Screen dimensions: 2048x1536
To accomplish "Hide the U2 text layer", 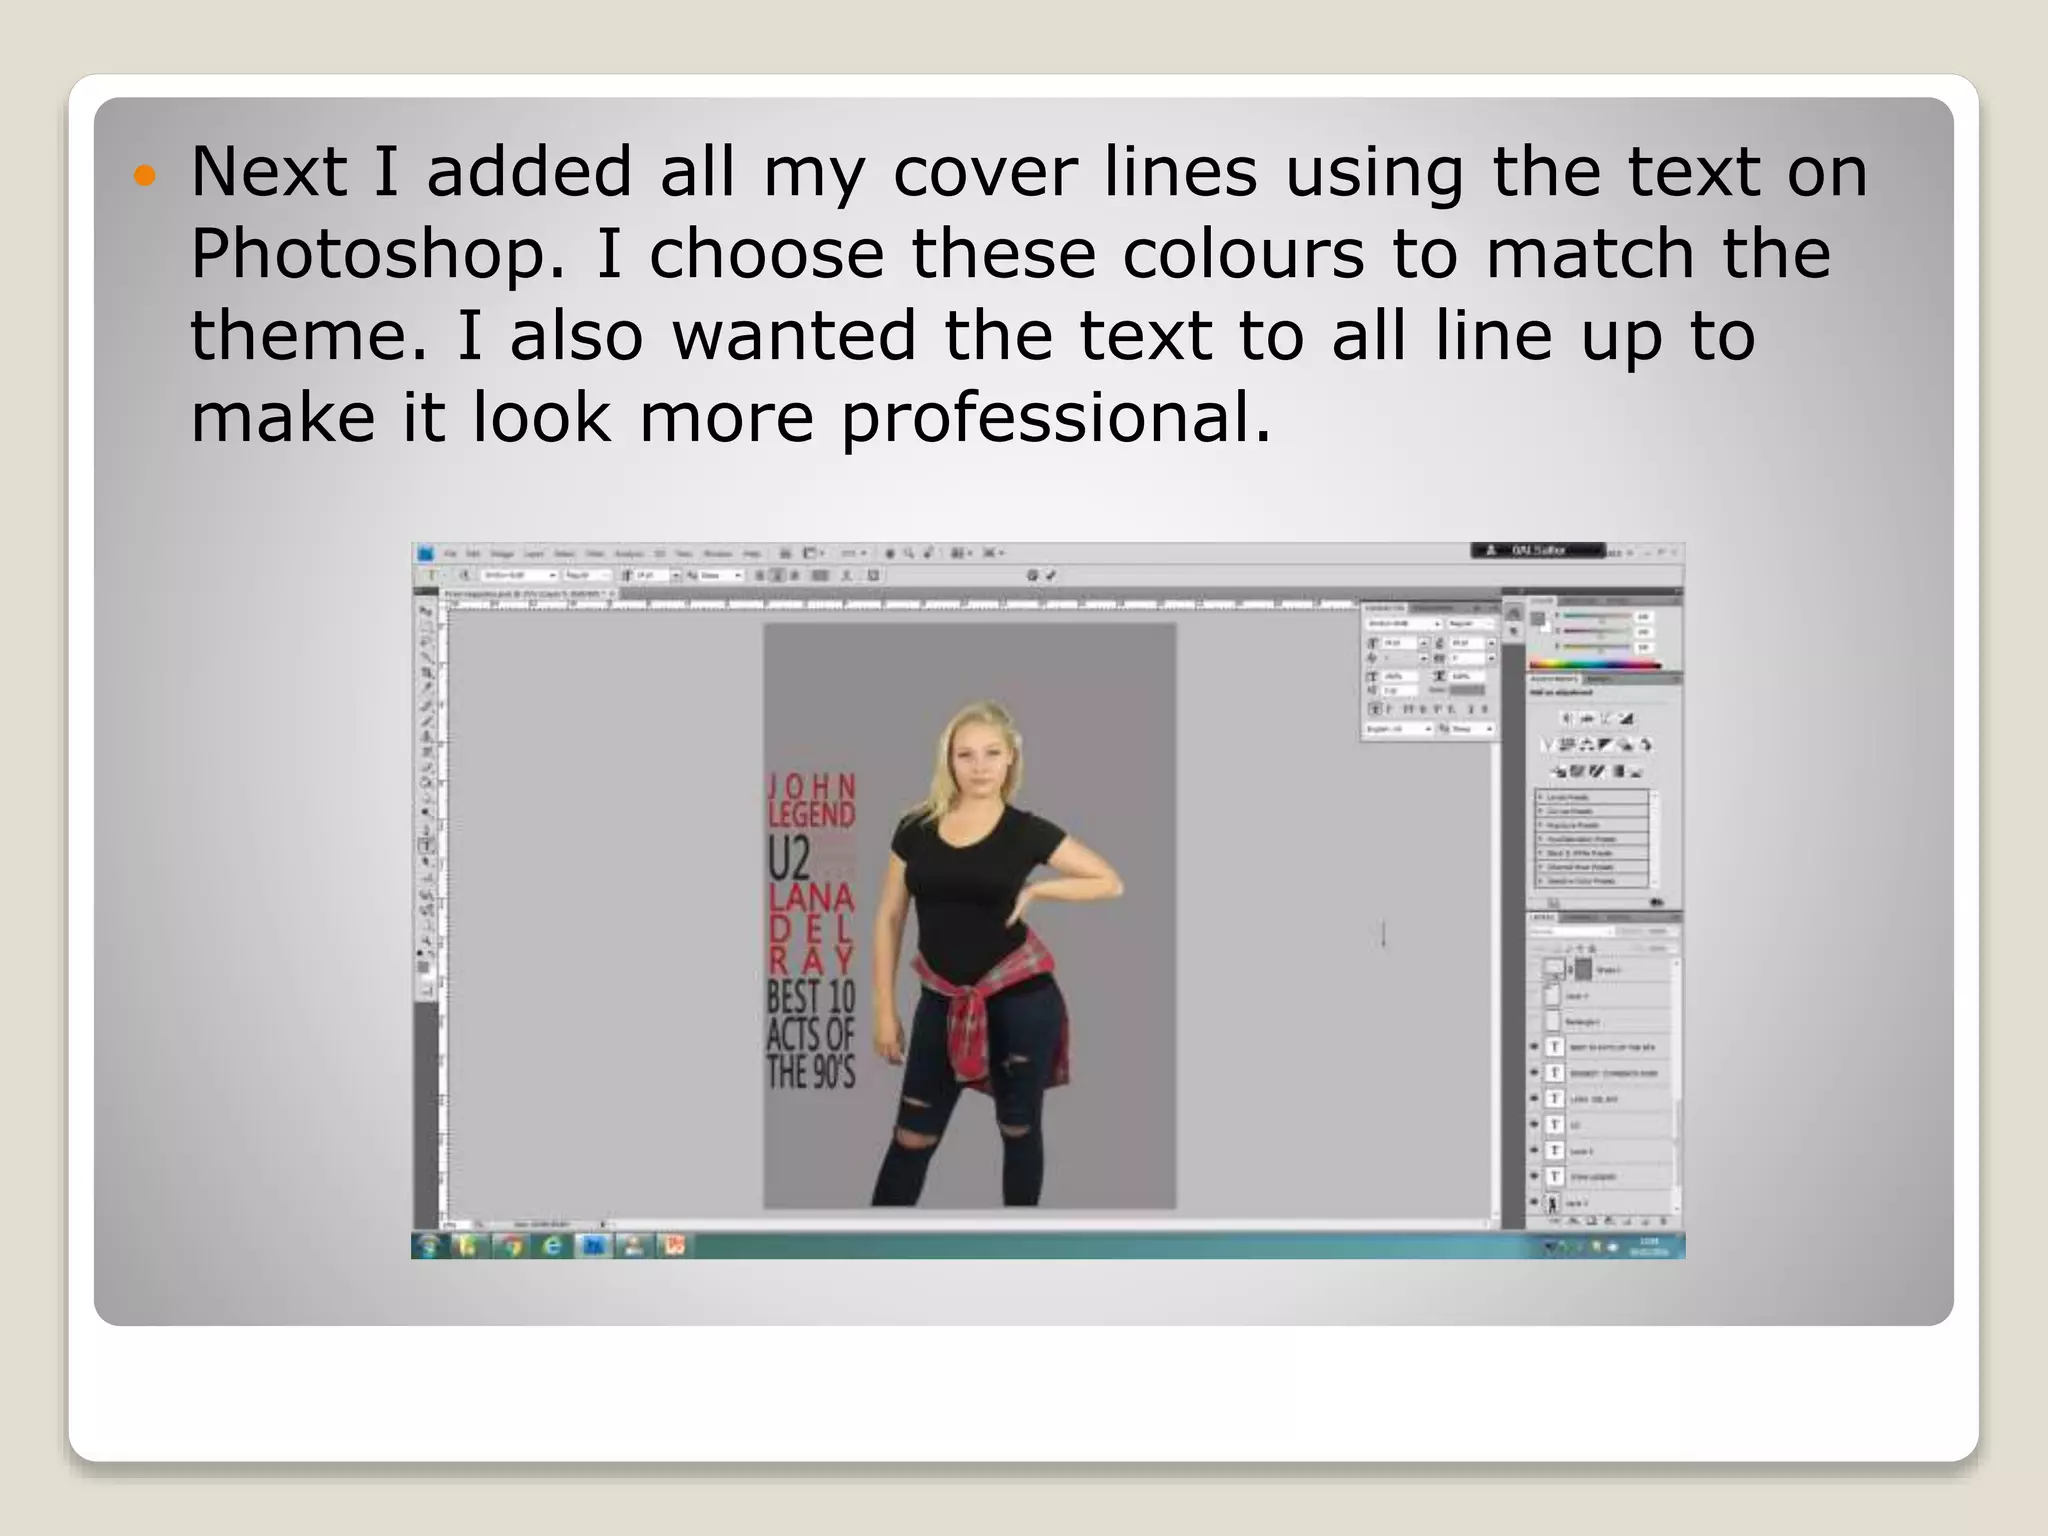I will tap(1535, 1125).
